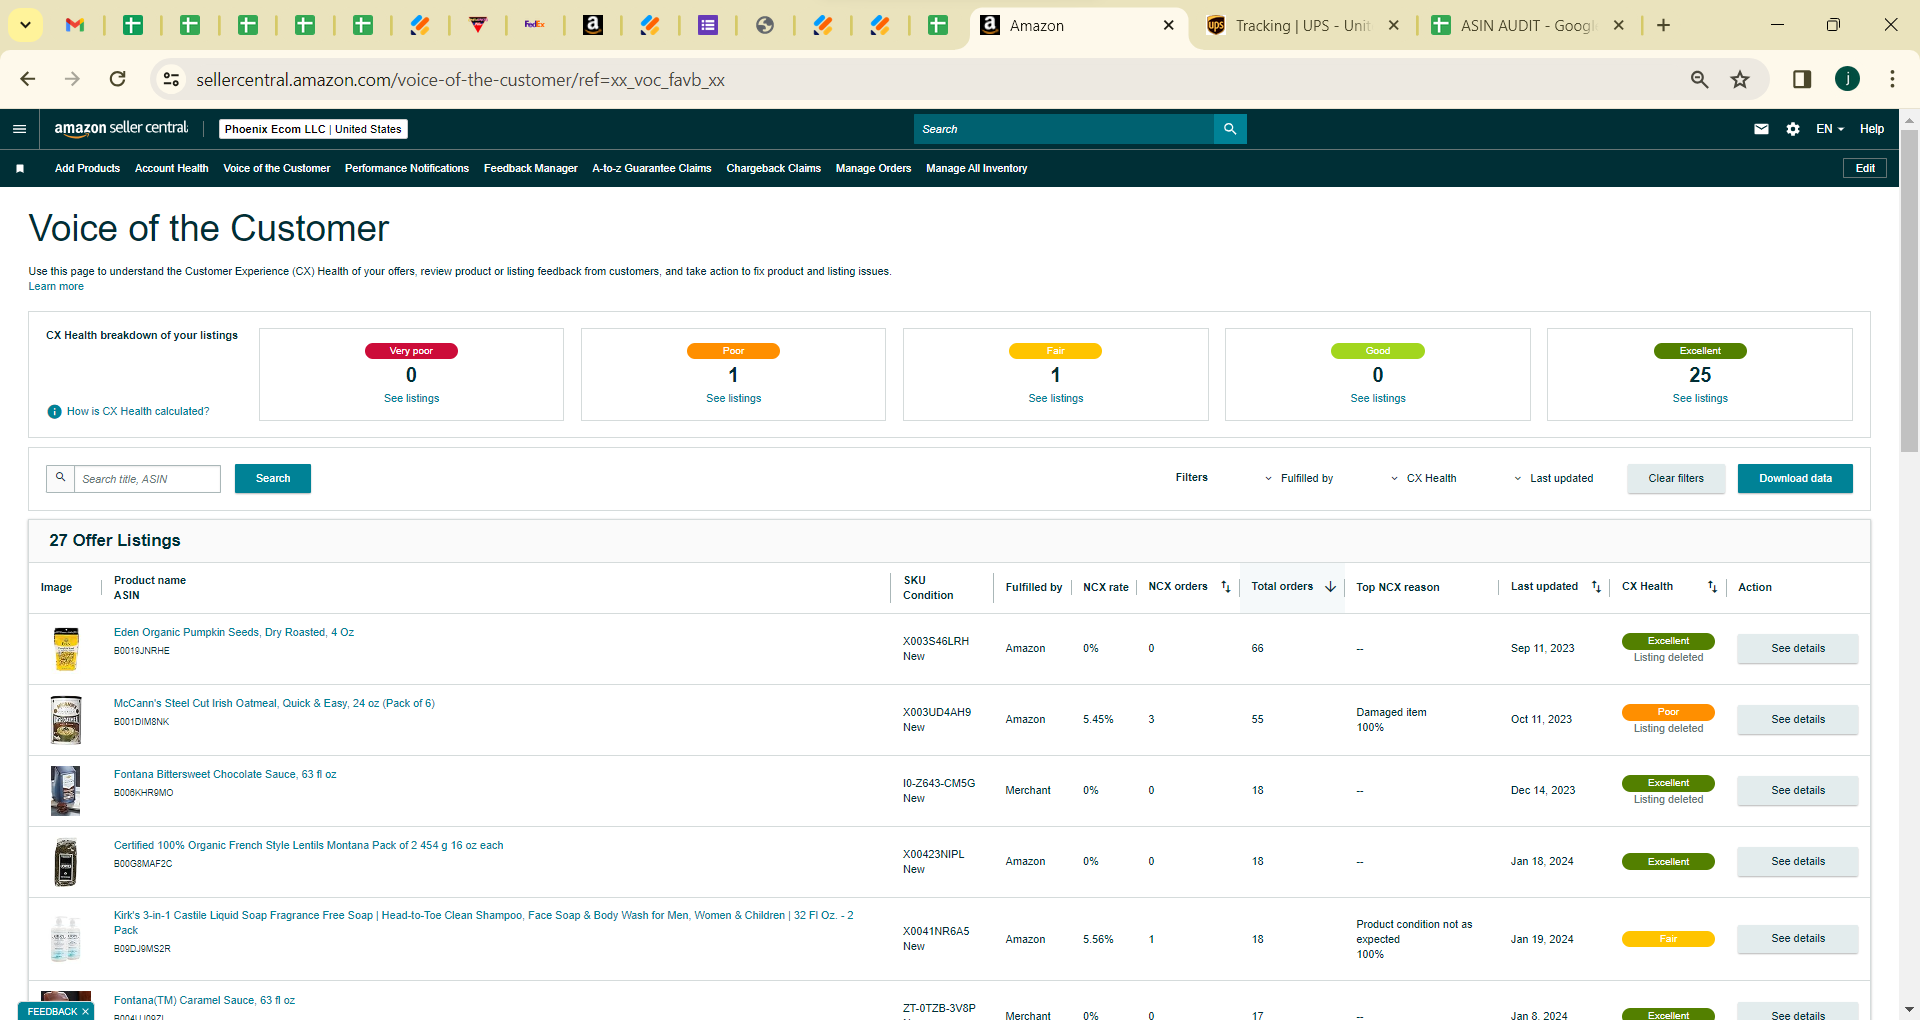Open Manage All Inventory menu item
This screenshot has height=1020, width=1920.
point(977,169)
